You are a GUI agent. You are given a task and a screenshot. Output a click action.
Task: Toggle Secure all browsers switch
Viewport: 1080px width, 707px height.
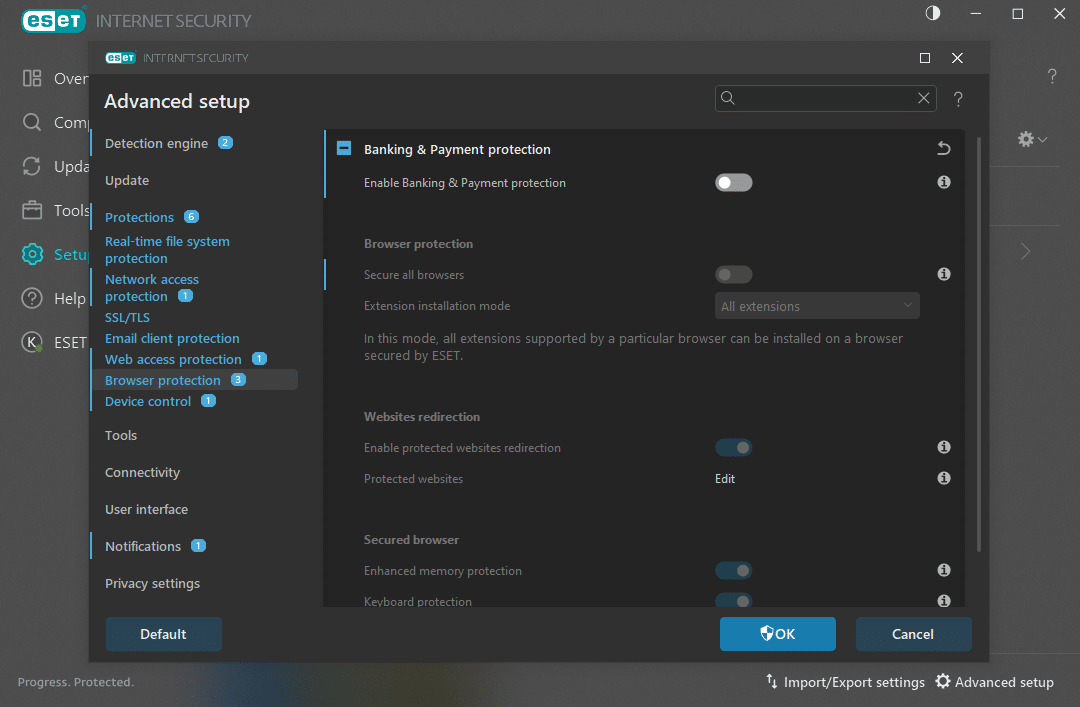734,275
